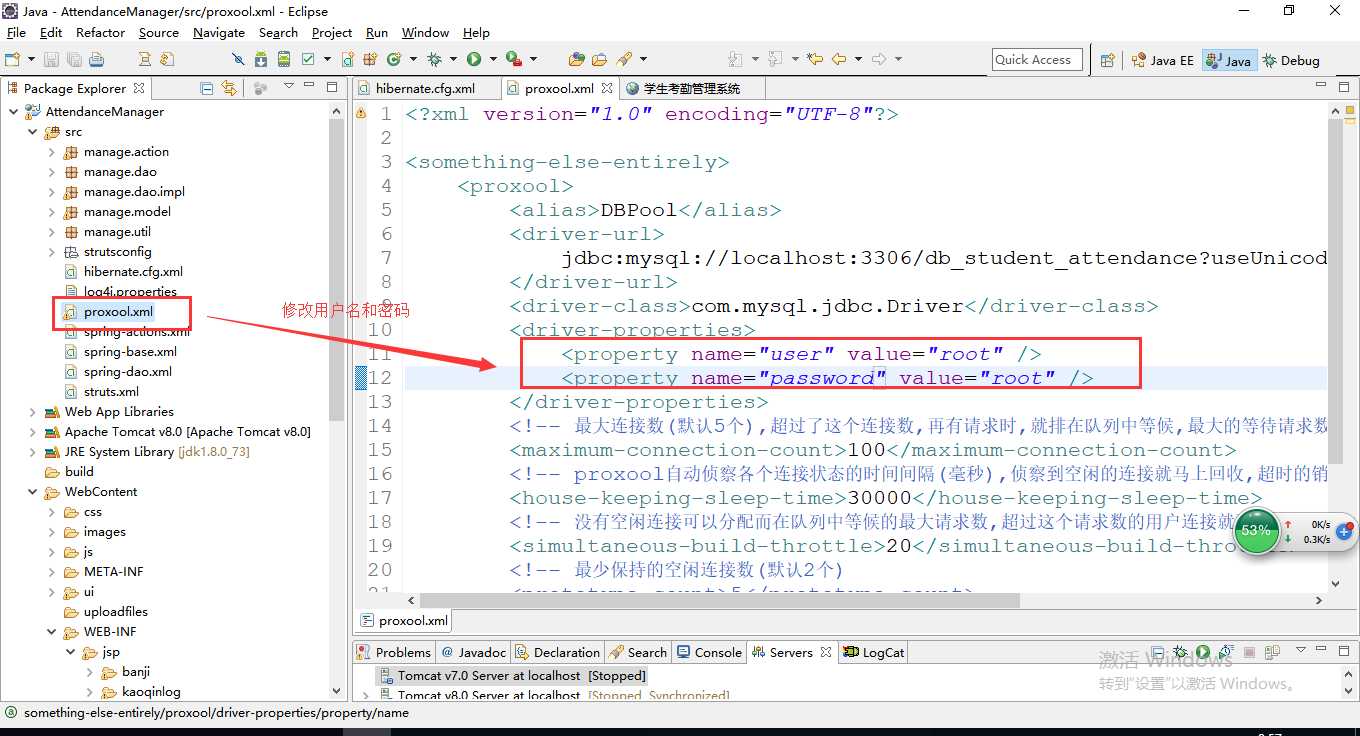
Task: Toggle Link with Editor in Package Explorer
Action: [229, 88]
